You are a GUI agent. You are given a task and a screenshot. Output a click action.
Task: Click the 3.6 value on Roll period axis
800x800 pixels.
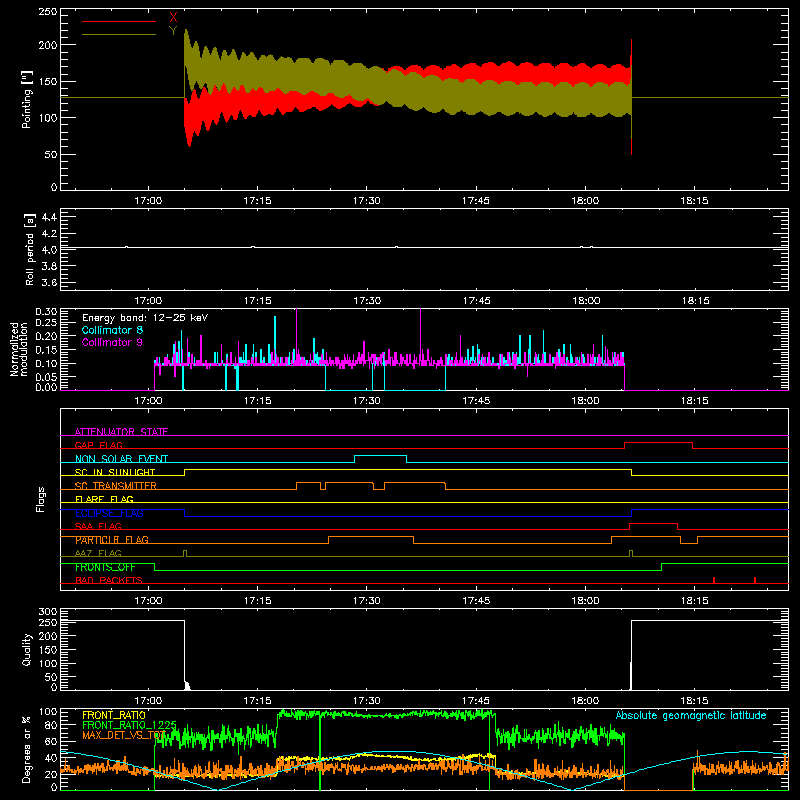point(49,282)
